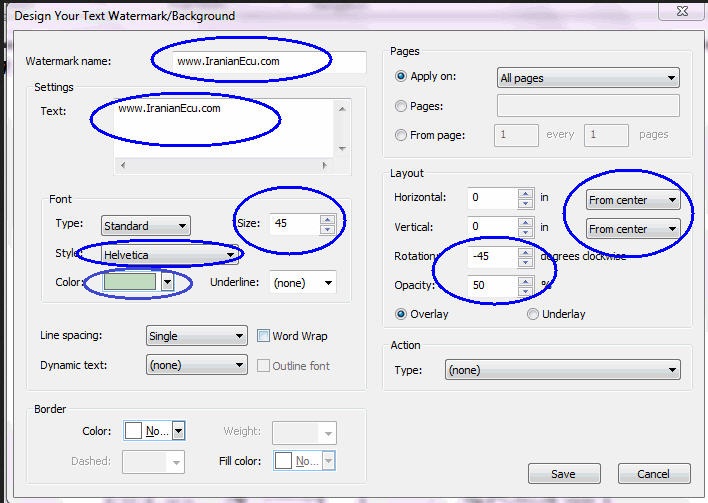Open the Style dropdown showing Helvetica

(170, 255)
